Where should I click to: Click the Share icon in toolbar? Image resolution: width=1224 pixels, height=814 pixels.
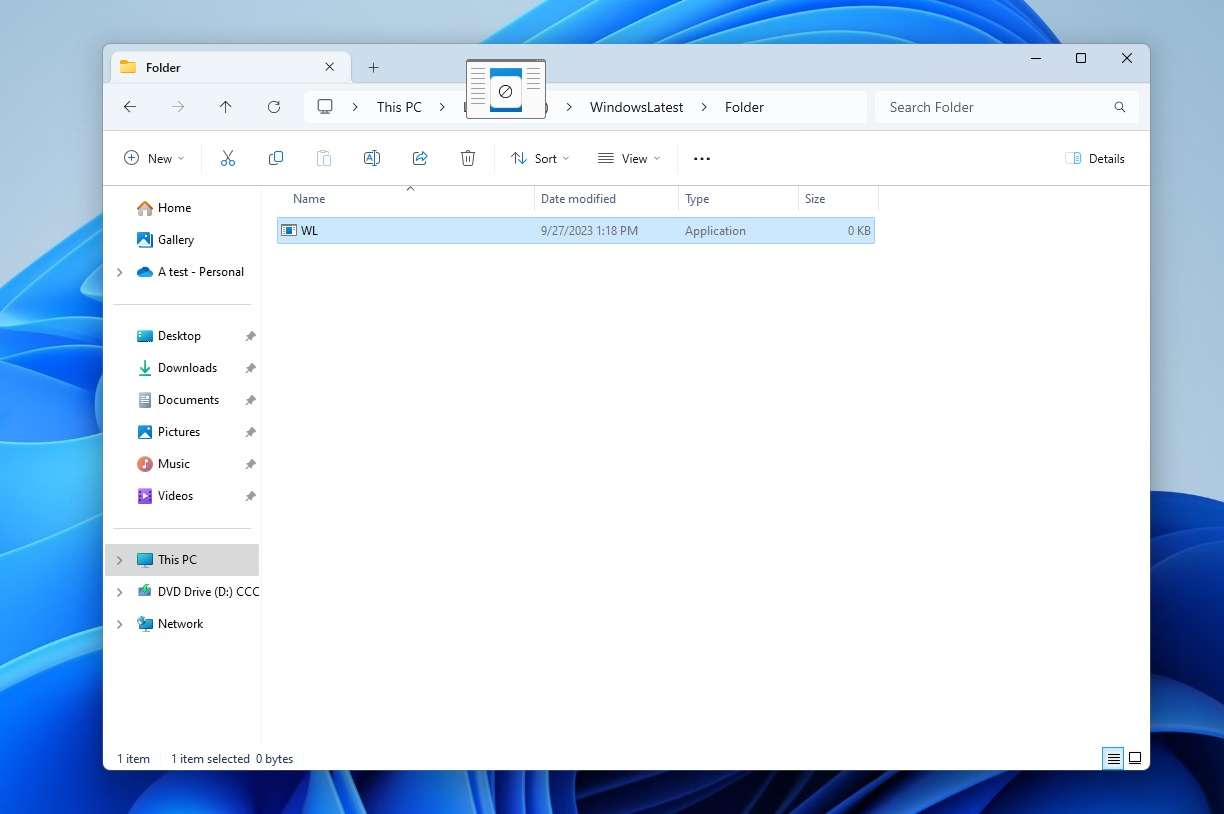(x=420, y=158)
